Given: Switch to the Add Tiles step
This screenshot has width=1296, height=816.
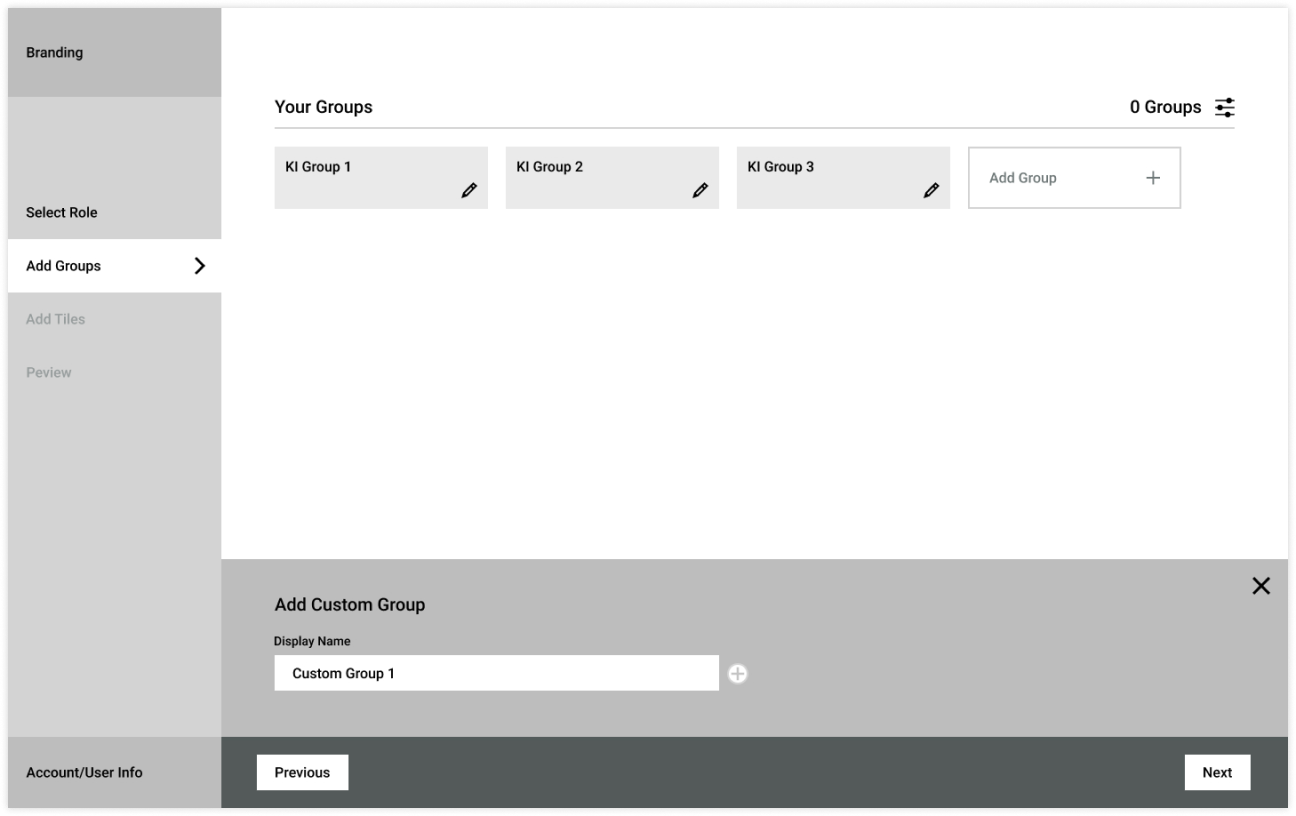Looking at the screenshot, I should tap(55, 319).
